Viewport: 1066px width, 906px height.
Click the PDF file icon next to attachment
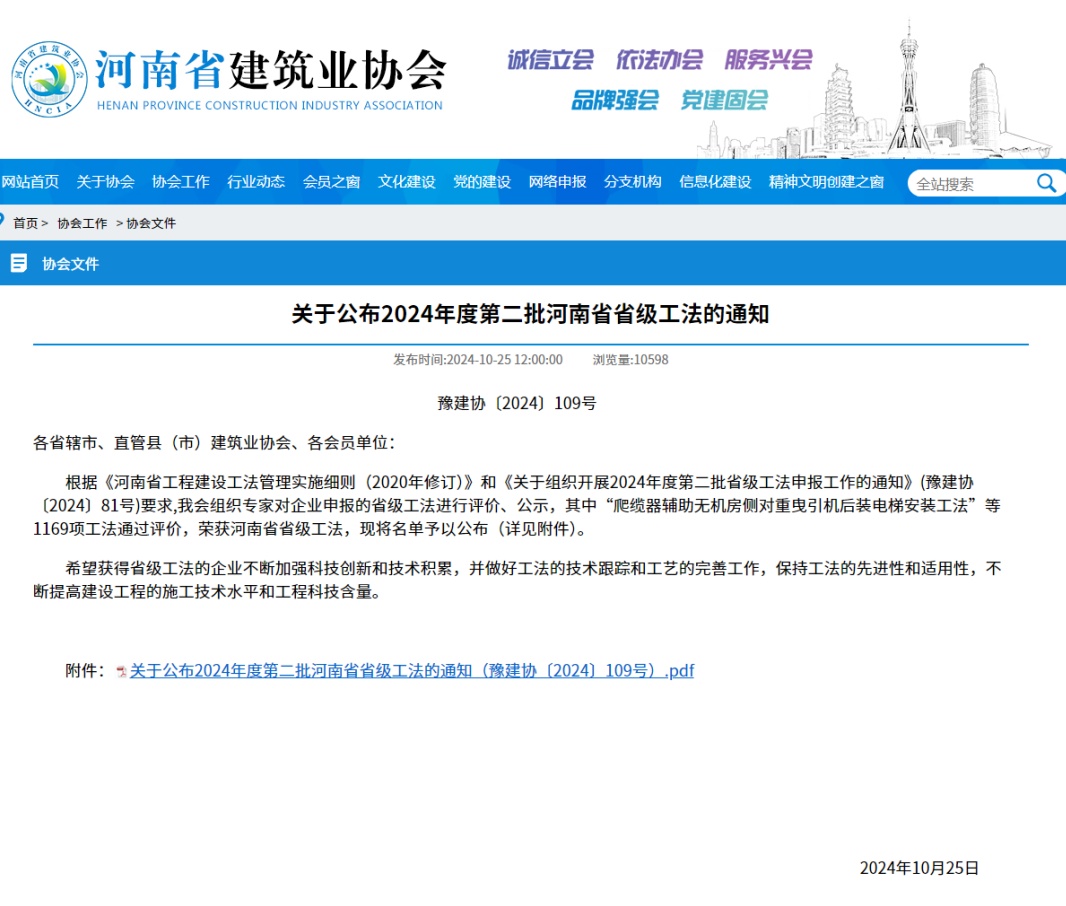122,672
